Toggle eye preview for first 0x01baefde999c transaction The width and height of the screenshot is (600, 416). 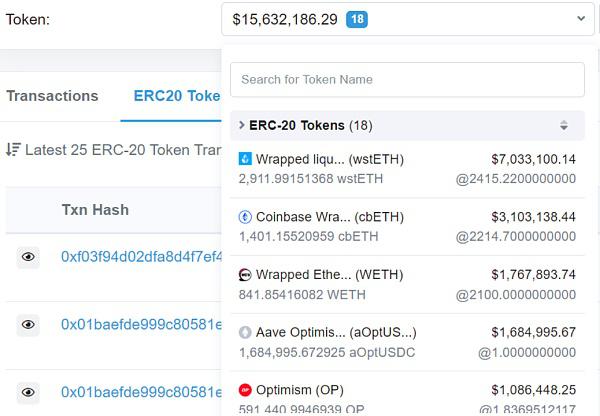click(x=28, y=325)
